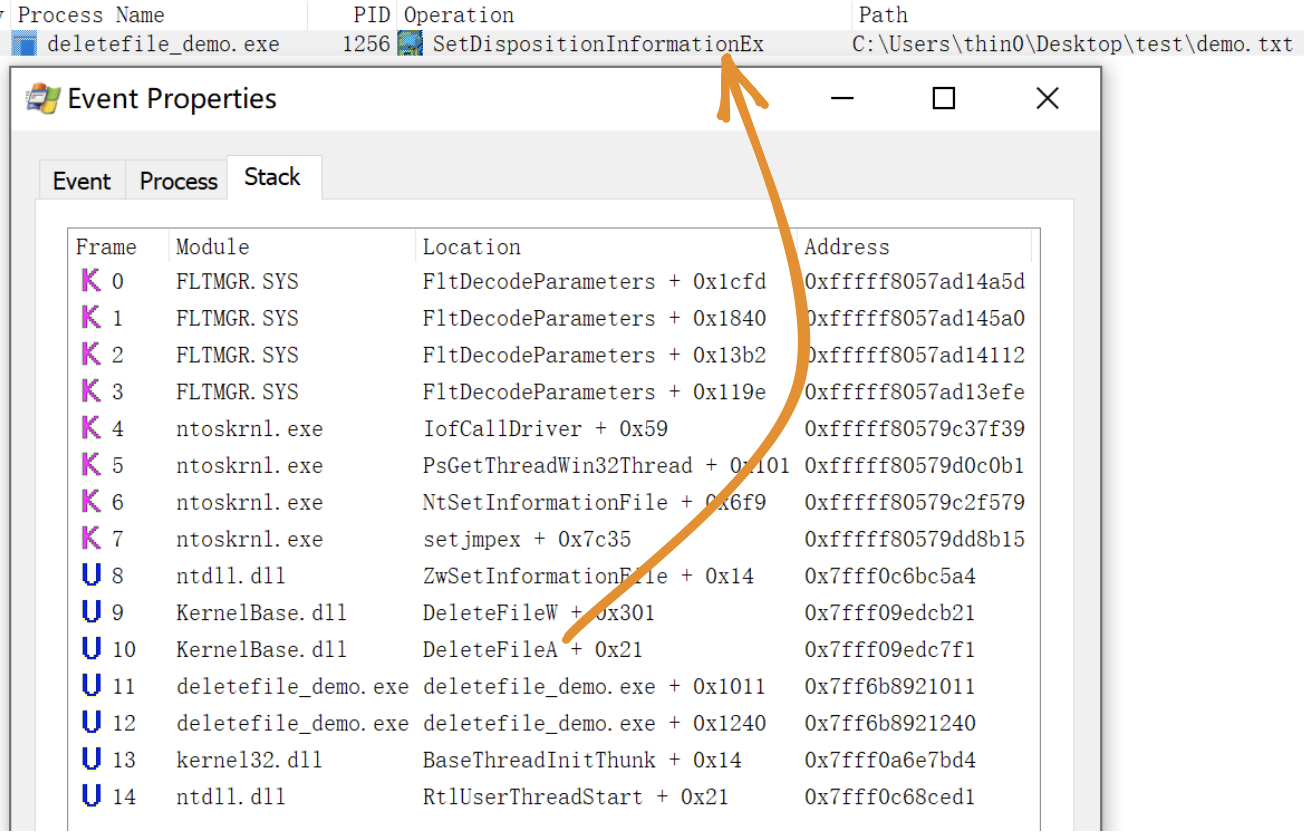Select kernel-mode K icon for frame 0
Viewport: 1304px width, 834px height.
91,281
